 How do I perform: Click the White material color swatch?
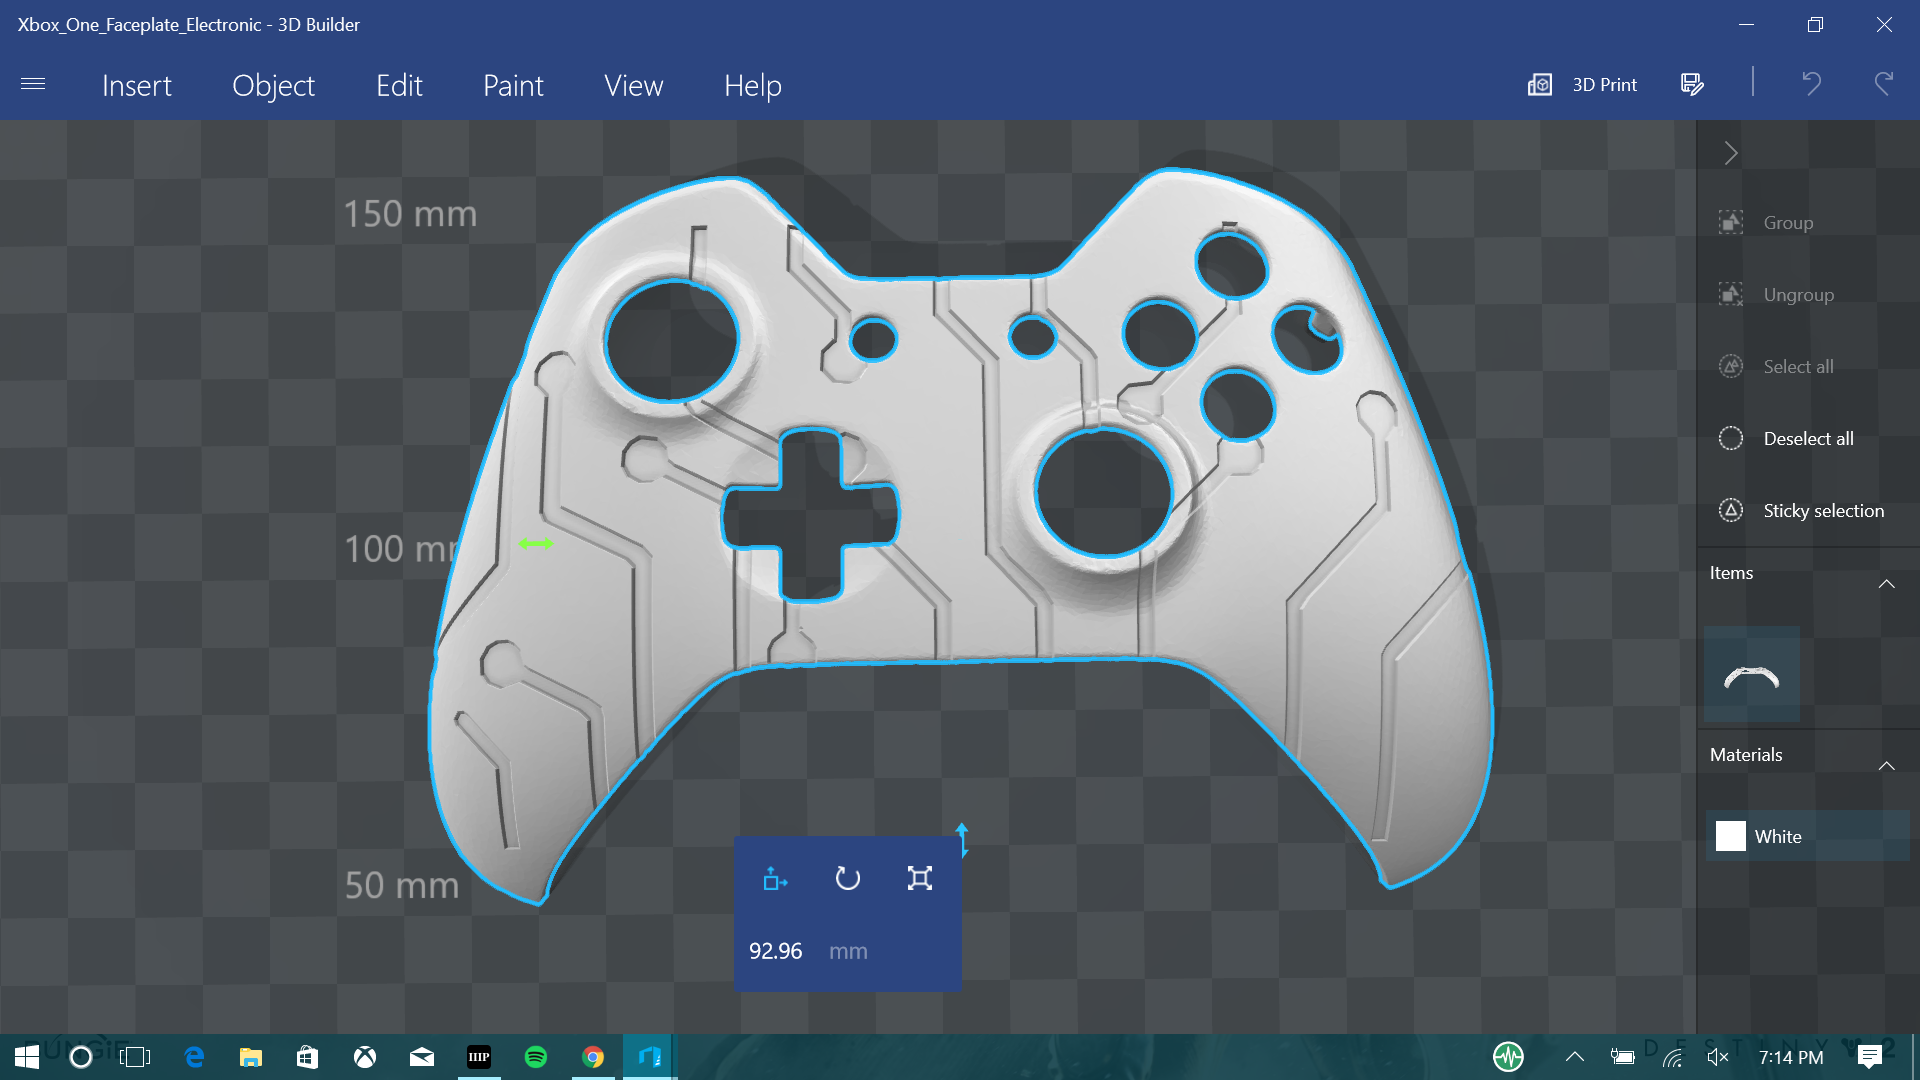[1730, 836]
